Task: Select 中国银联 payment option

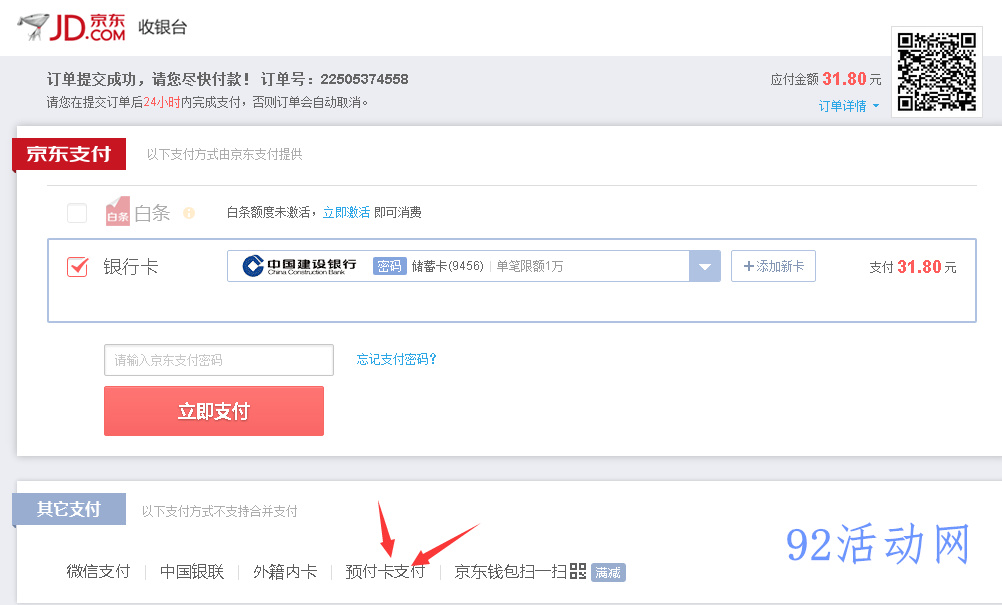Action: click(x=192, y=572)
